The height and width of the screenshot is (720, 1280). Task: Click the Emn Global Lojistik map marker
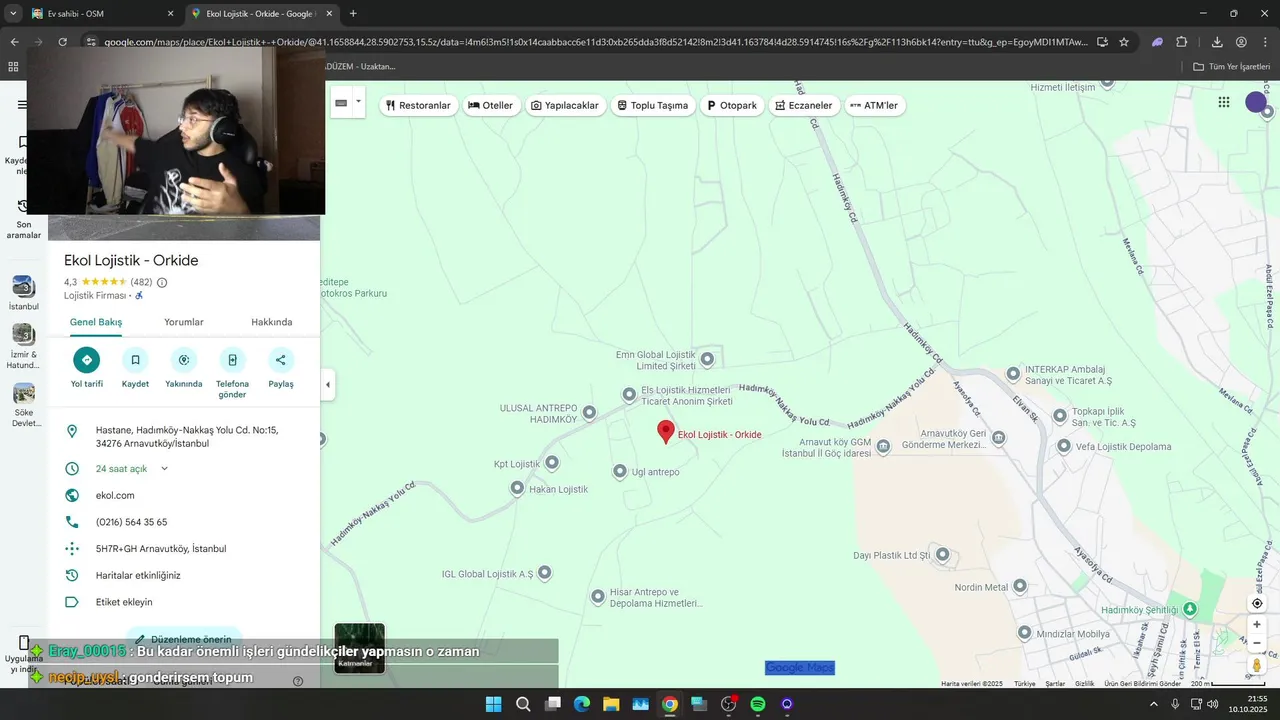point(707,358)
